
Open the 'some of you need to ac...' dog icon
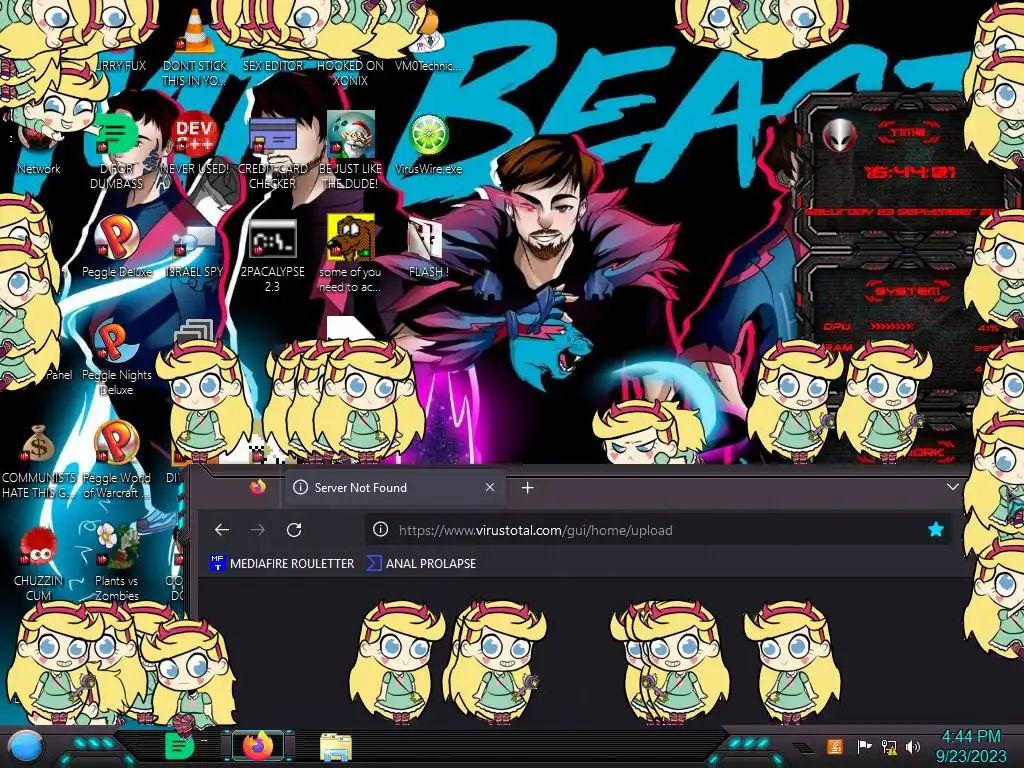pos(350,253)
